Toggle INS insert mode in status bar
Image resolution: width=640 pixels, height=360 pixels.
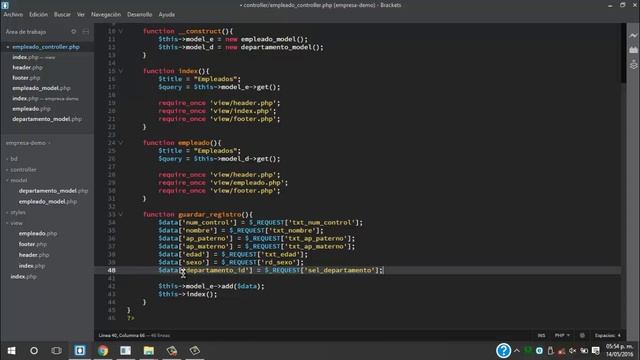click(x=541, y=336)
